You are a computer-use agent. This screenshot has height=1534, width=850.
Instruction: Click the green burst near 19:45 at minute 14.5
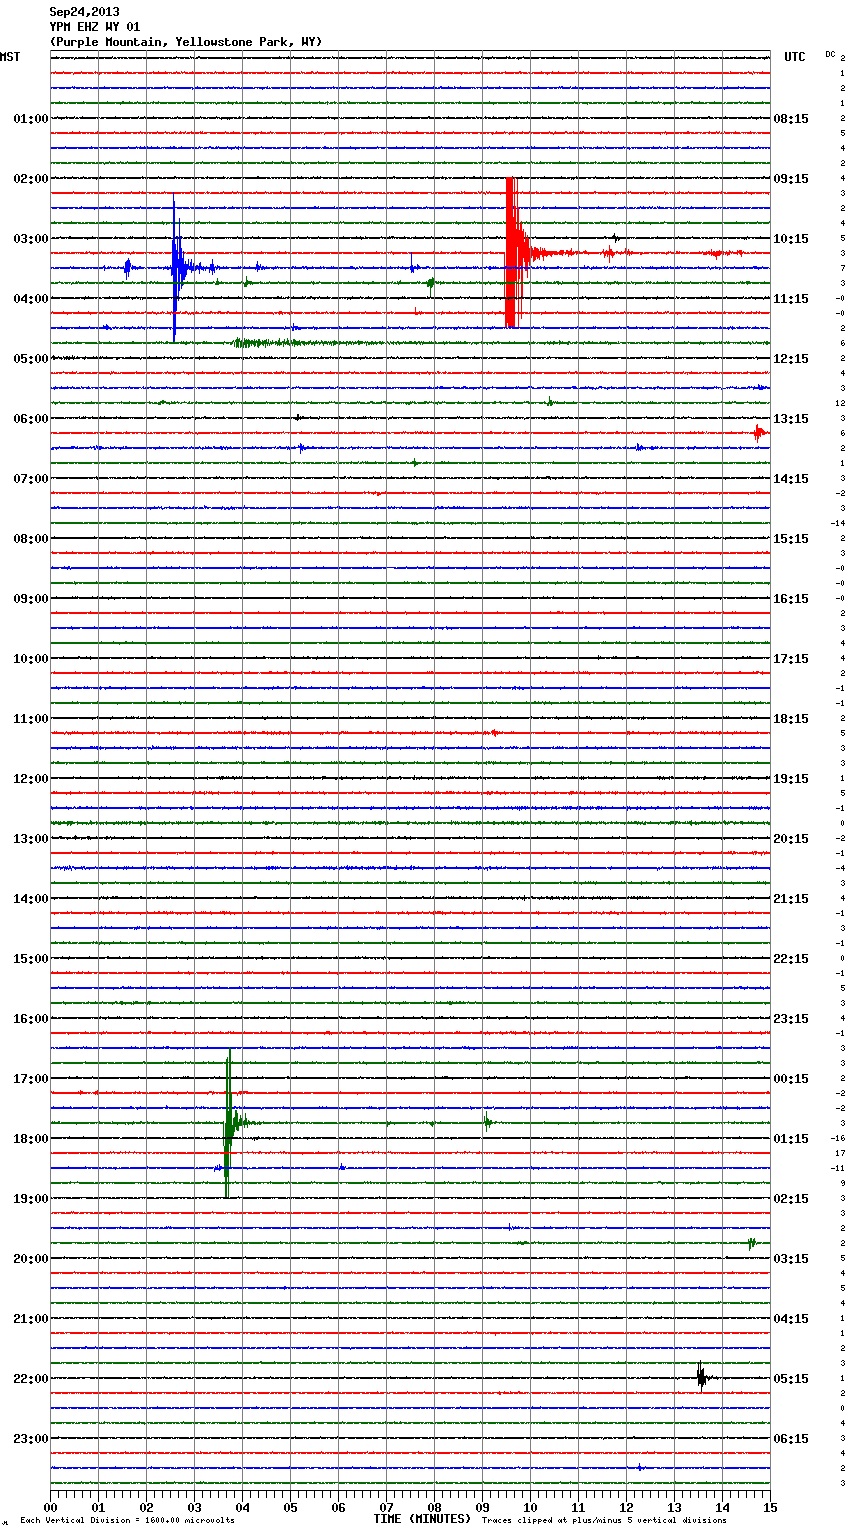(751, 1243)
